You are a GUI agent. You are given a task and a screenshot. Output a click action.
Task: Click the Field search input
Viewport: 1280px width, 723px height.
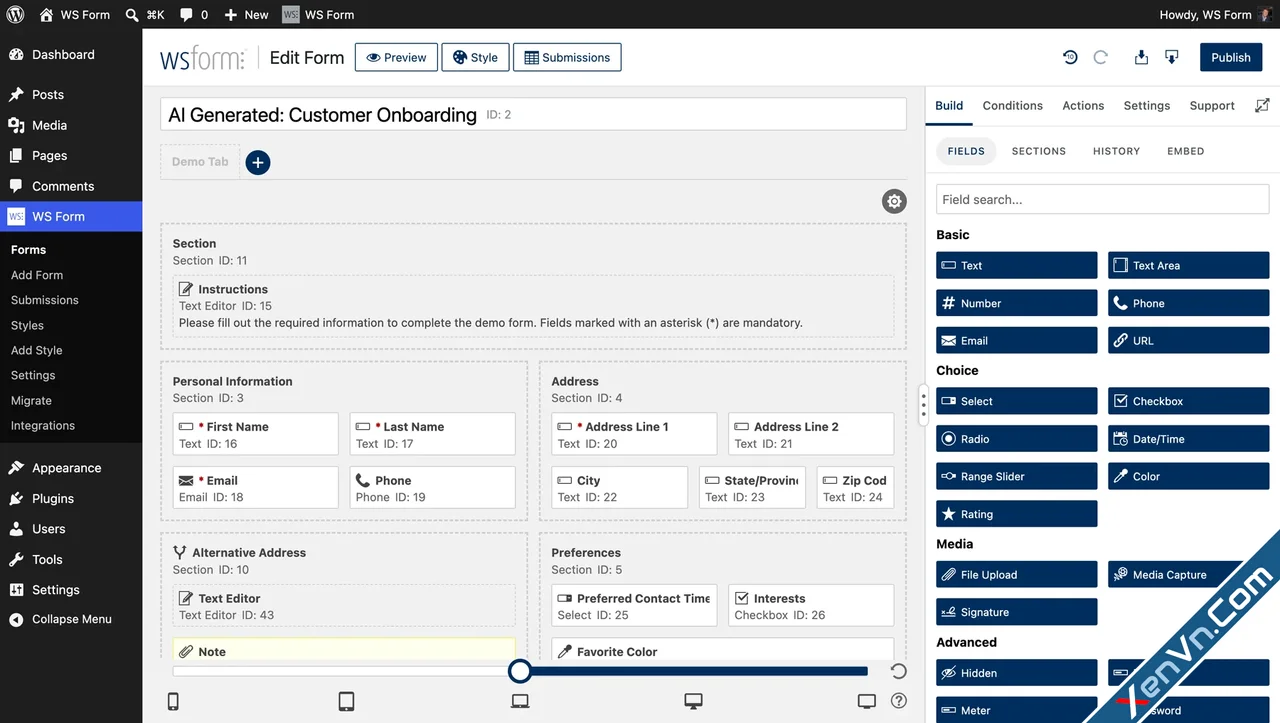tap(1103, 199)
